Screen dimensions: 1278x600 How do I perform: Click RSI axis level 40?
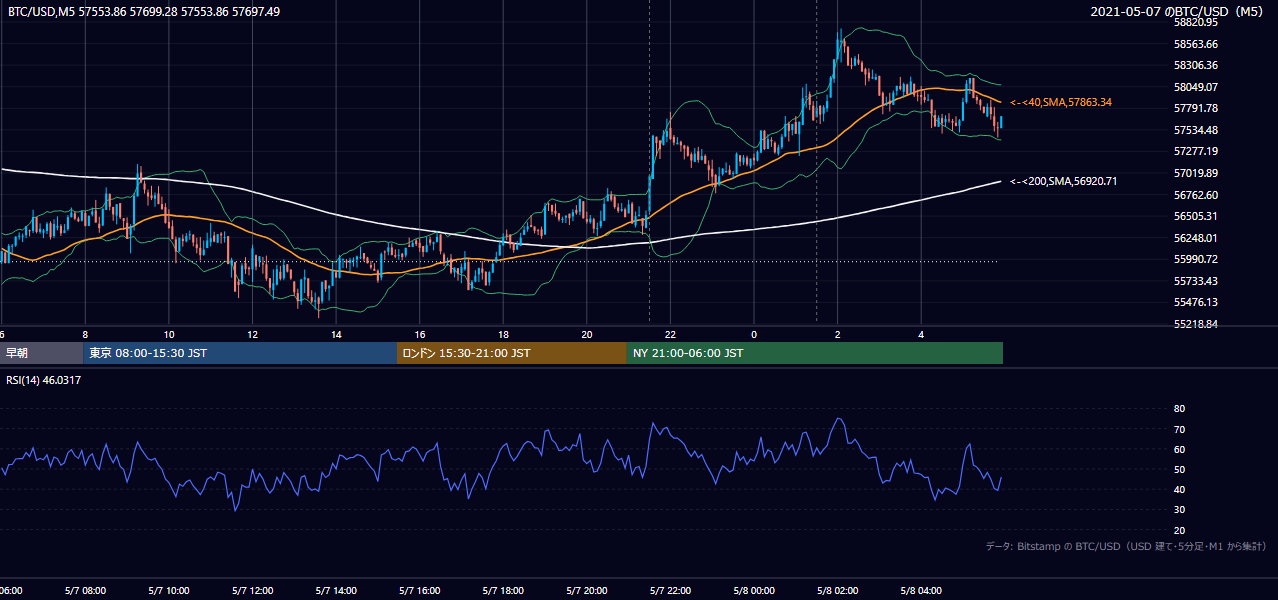pos(1179,489)
